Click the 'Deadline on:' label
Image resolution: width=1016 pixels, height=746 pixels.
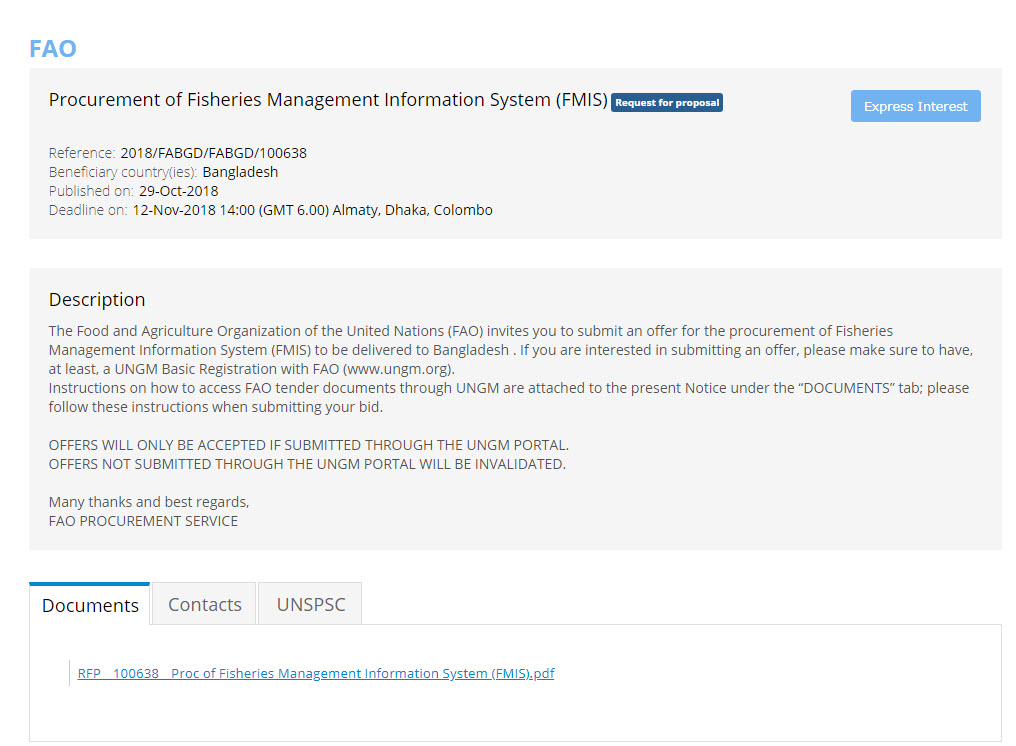(88, 210)
